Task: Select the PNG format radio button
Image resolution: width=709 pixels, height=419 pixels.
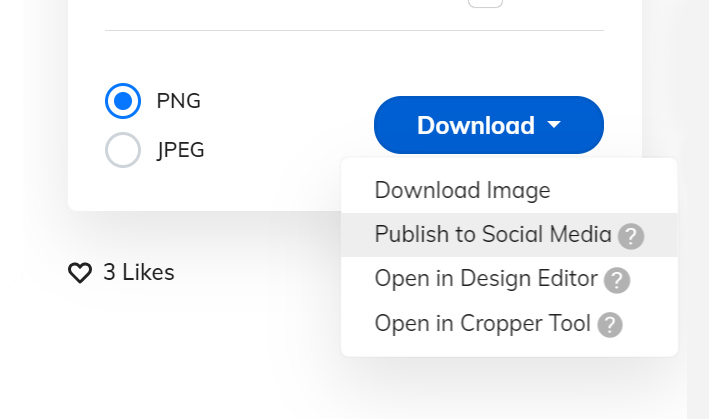Action: (x=123, y=101)
